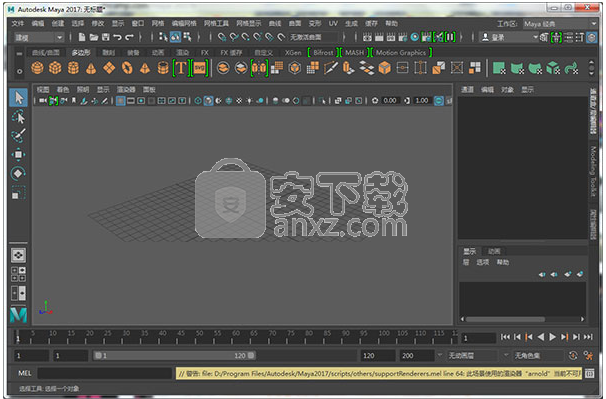
Task: Click the SVG import shelf icon
Action: click(199, 68)
